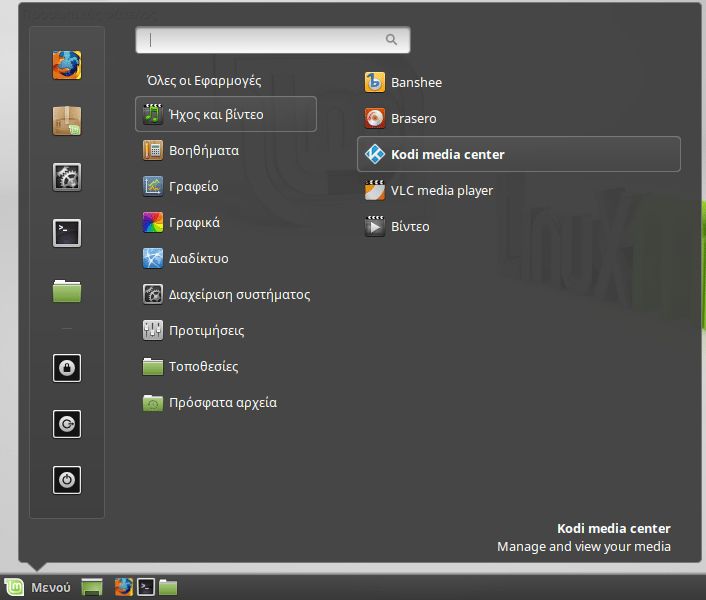Click the Τοποθεσίες folder icon

coord(153,366)
